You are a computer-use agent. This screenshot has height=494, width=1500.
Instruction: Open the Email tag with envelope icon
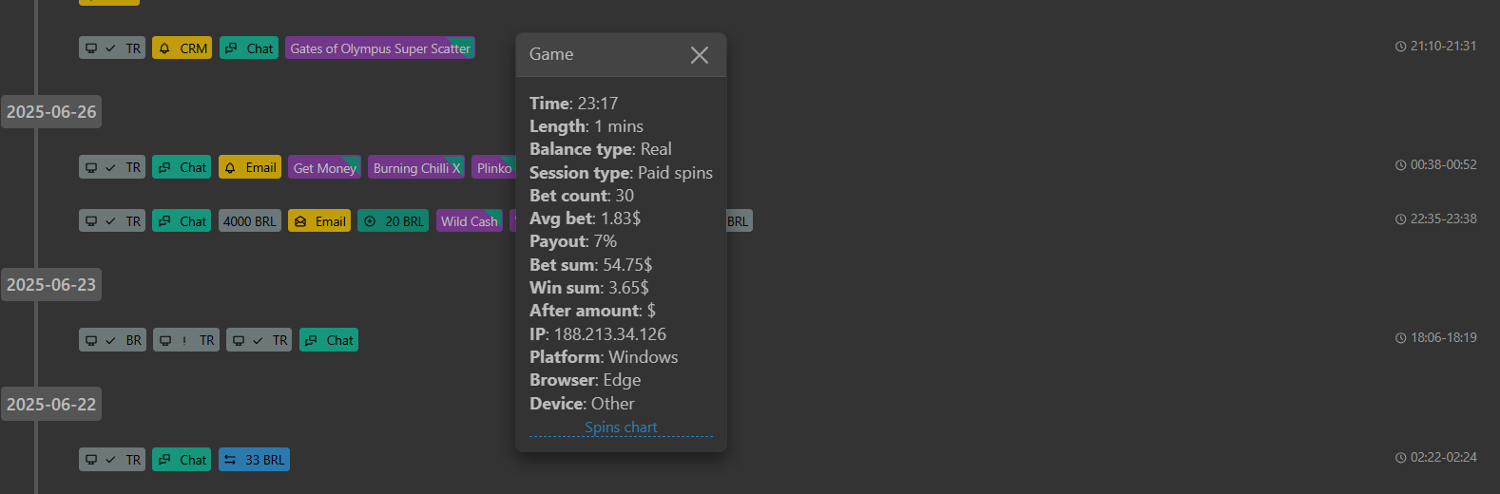coord(318,221)
